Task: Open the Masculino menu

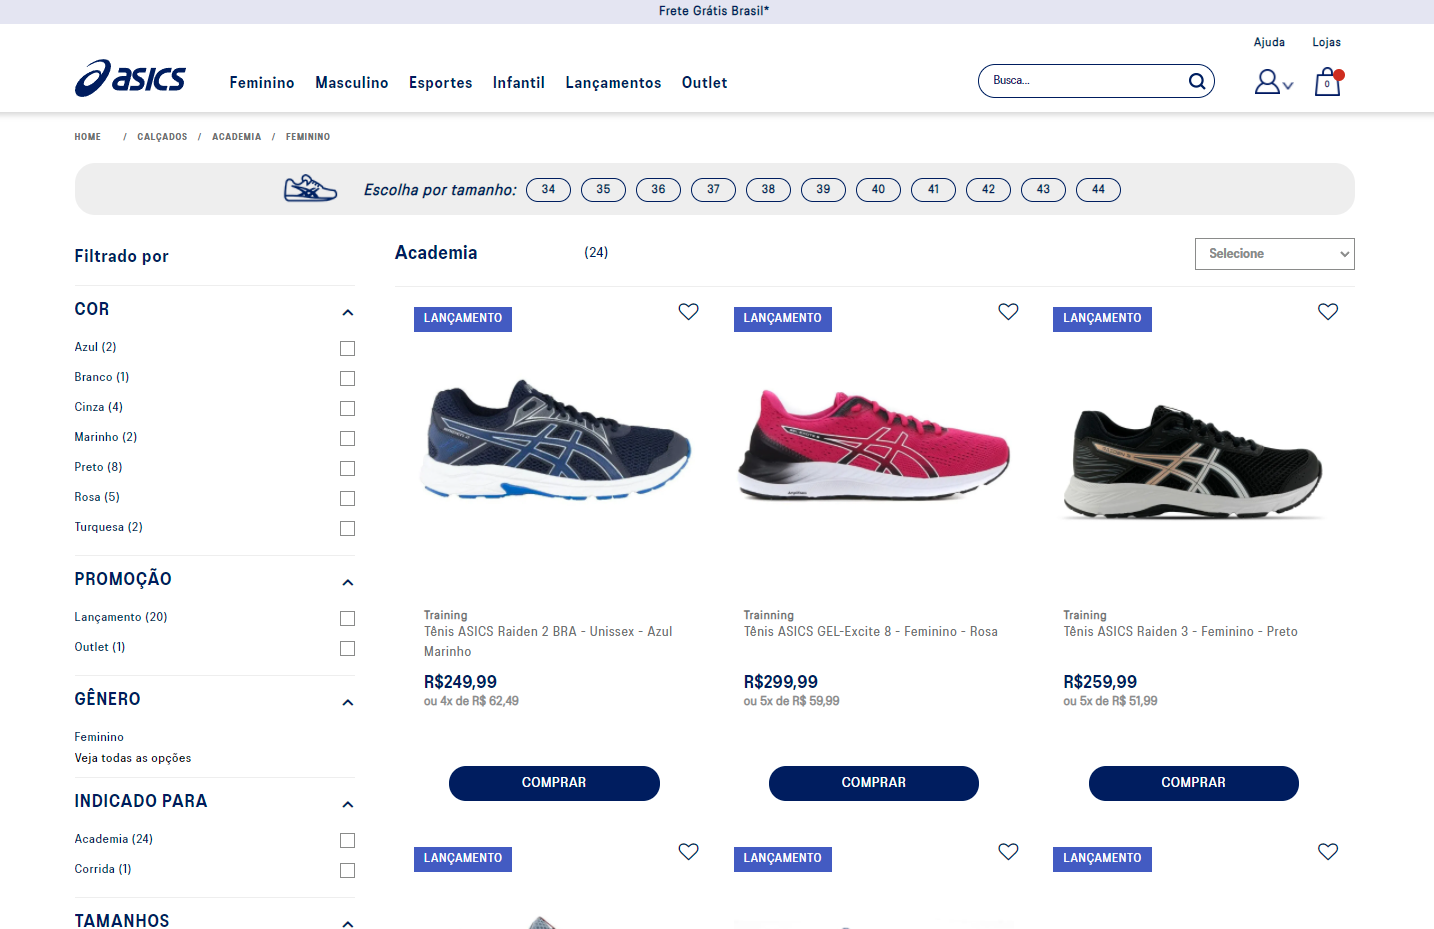Action: pos(352,83)
